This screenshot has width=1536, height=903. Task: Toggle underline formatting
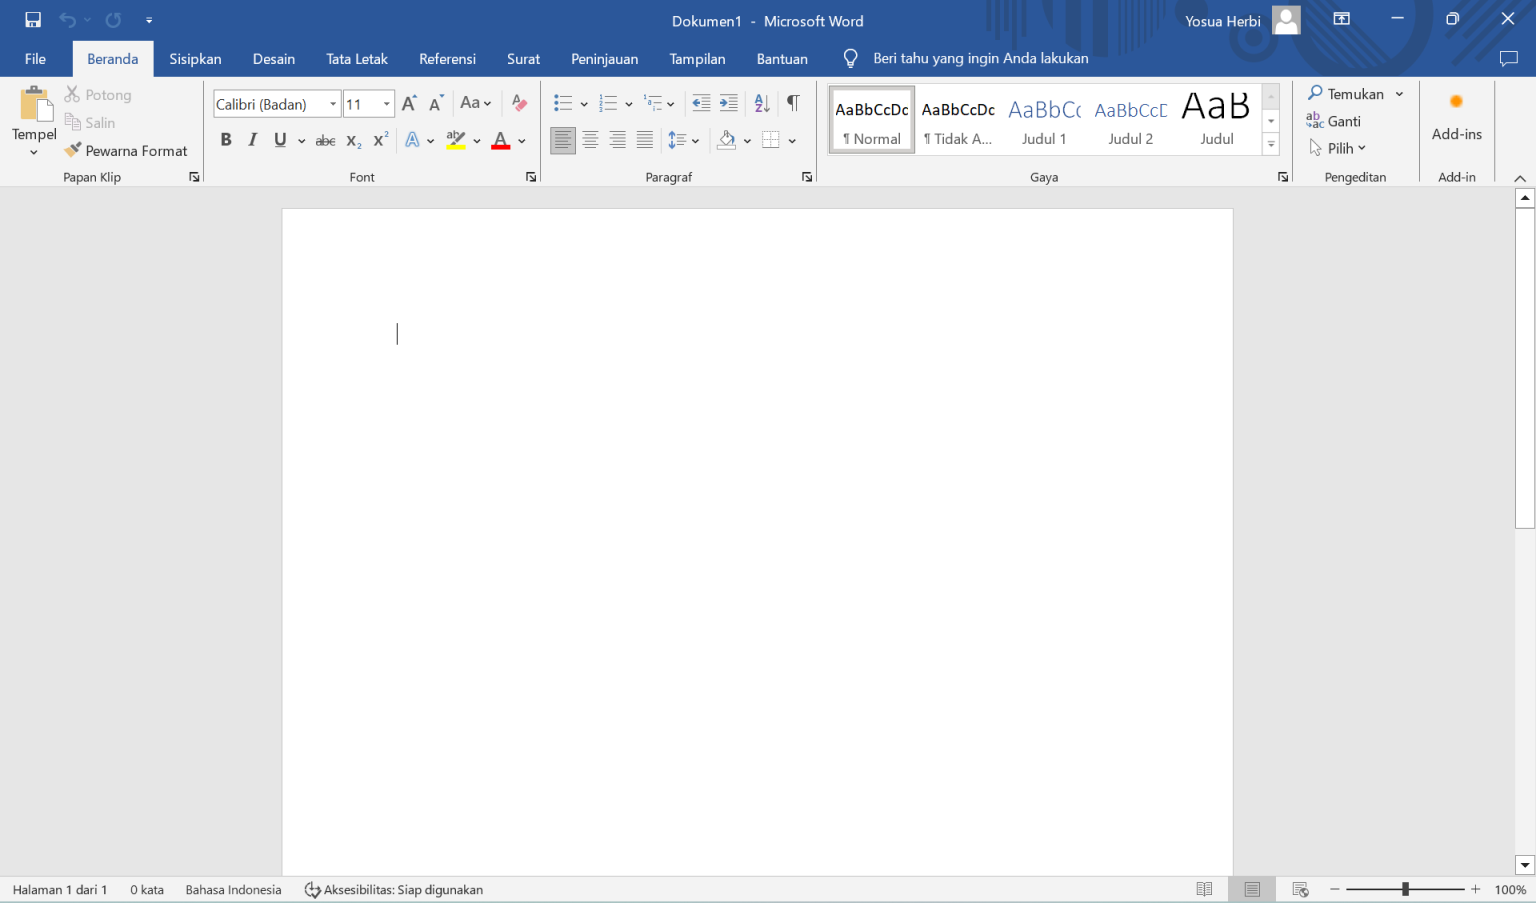point(280,140)
